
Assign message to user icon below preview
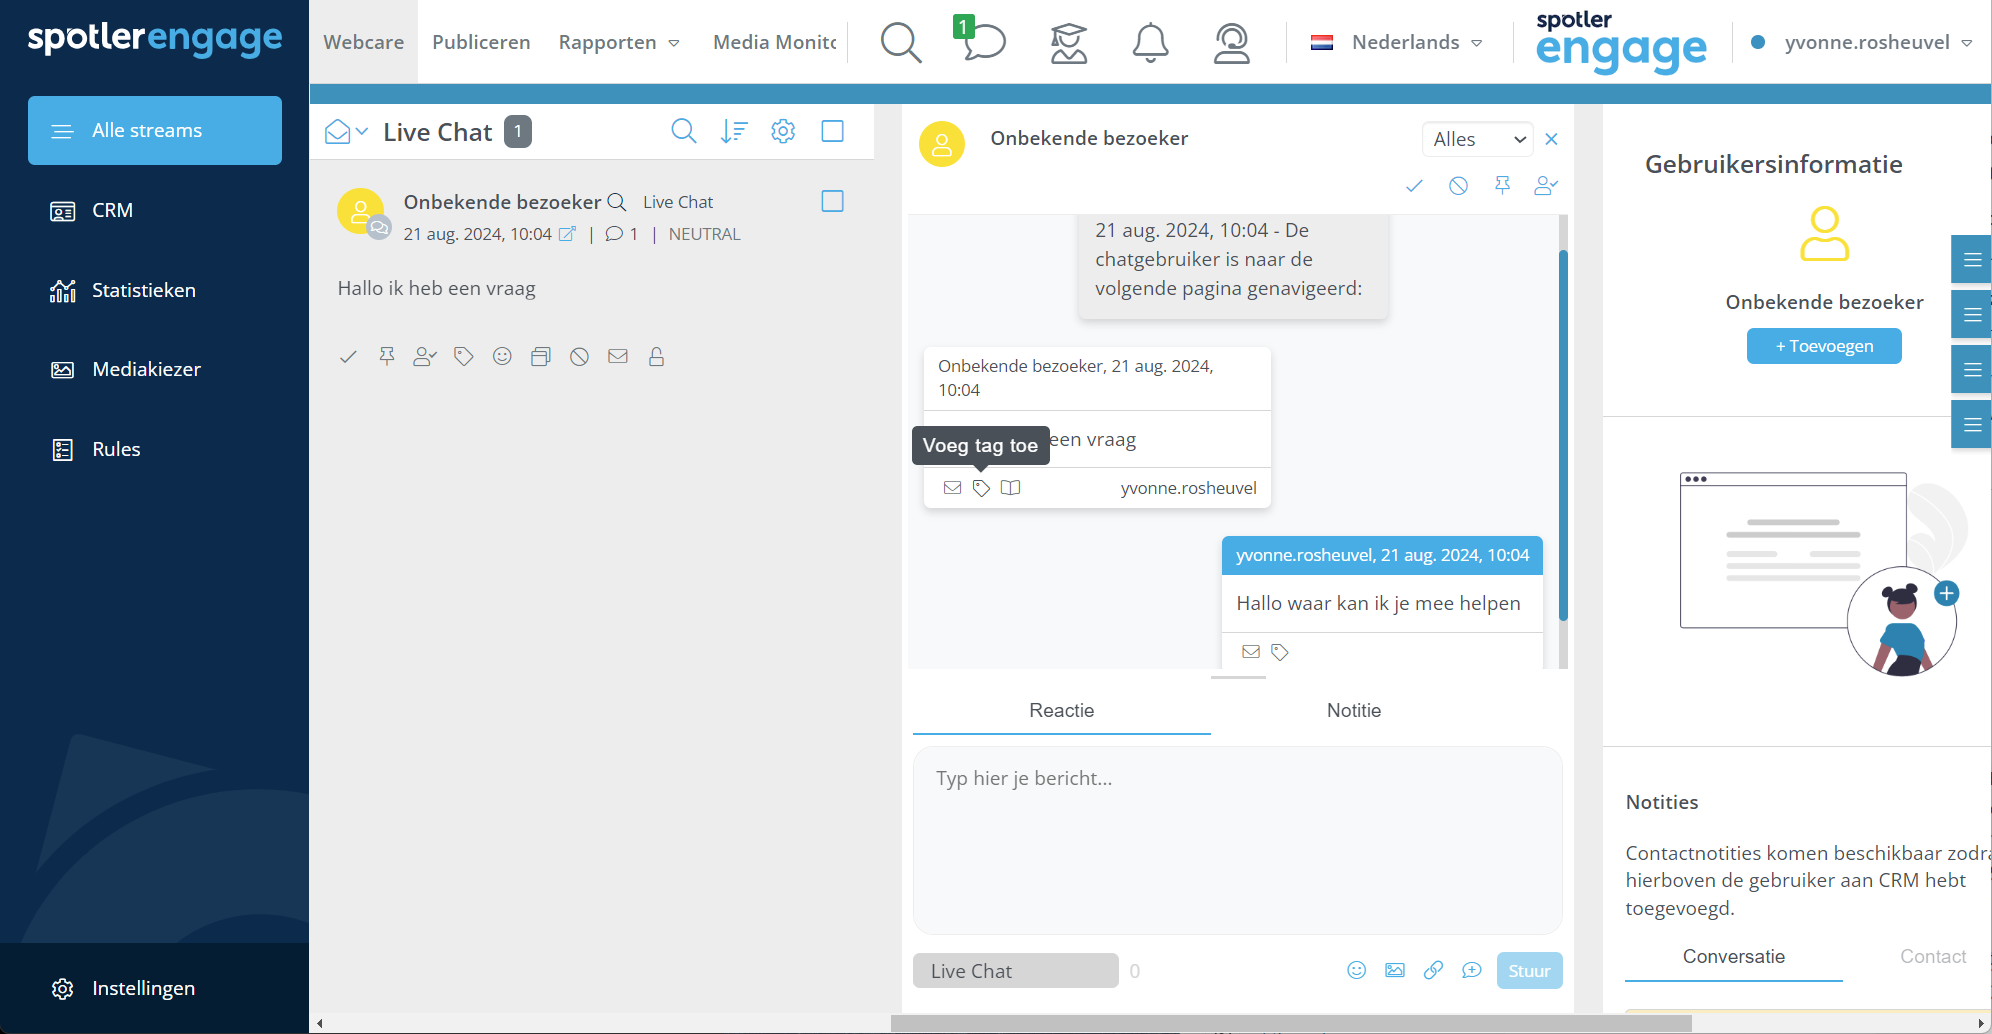[425, 356]
